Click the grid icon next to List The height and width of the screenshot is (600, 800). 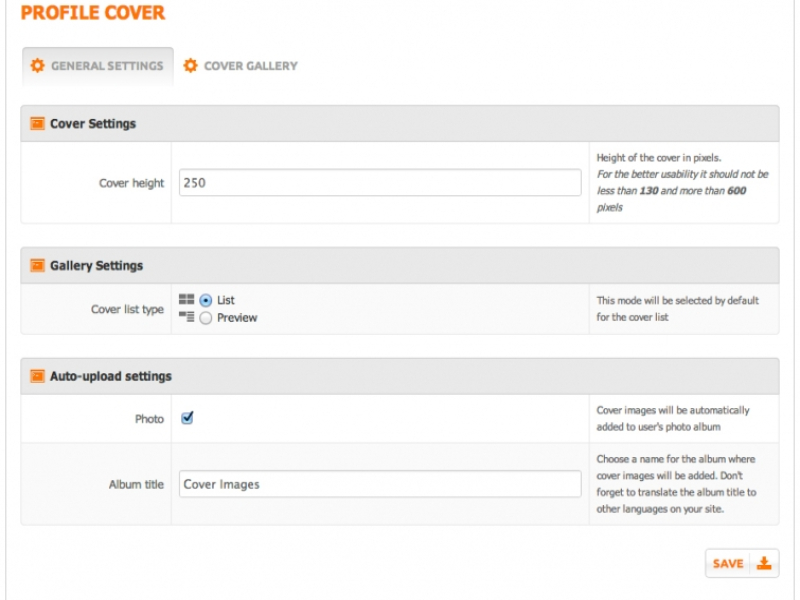click(x=186, y=299)
